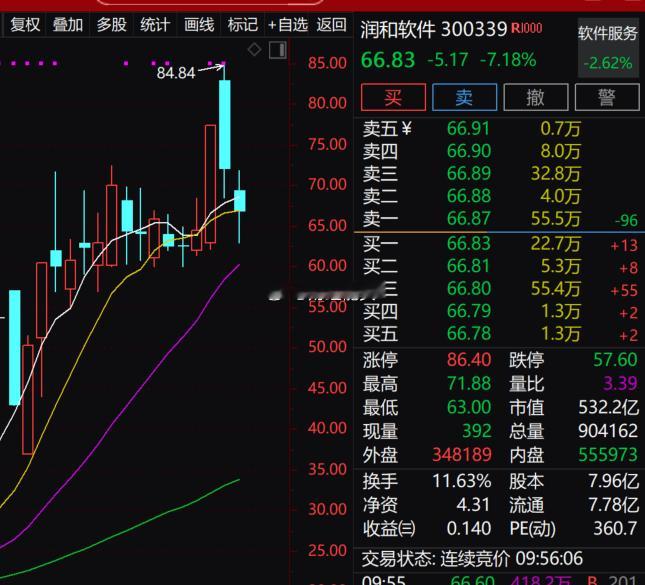Image resolution: width=645 pixels, height=585 pixels.
Task: Click the 买一 volume 22.7万
Action: (555, 244)
